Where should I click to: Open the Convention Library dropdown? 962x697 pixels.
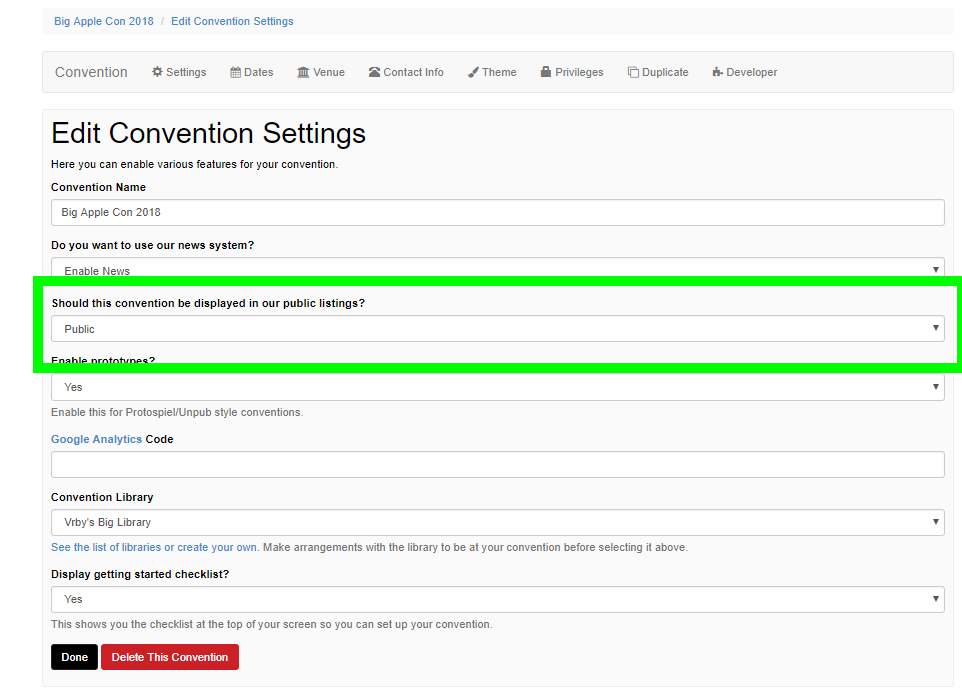pyautogui.click(x=497, y=522)
